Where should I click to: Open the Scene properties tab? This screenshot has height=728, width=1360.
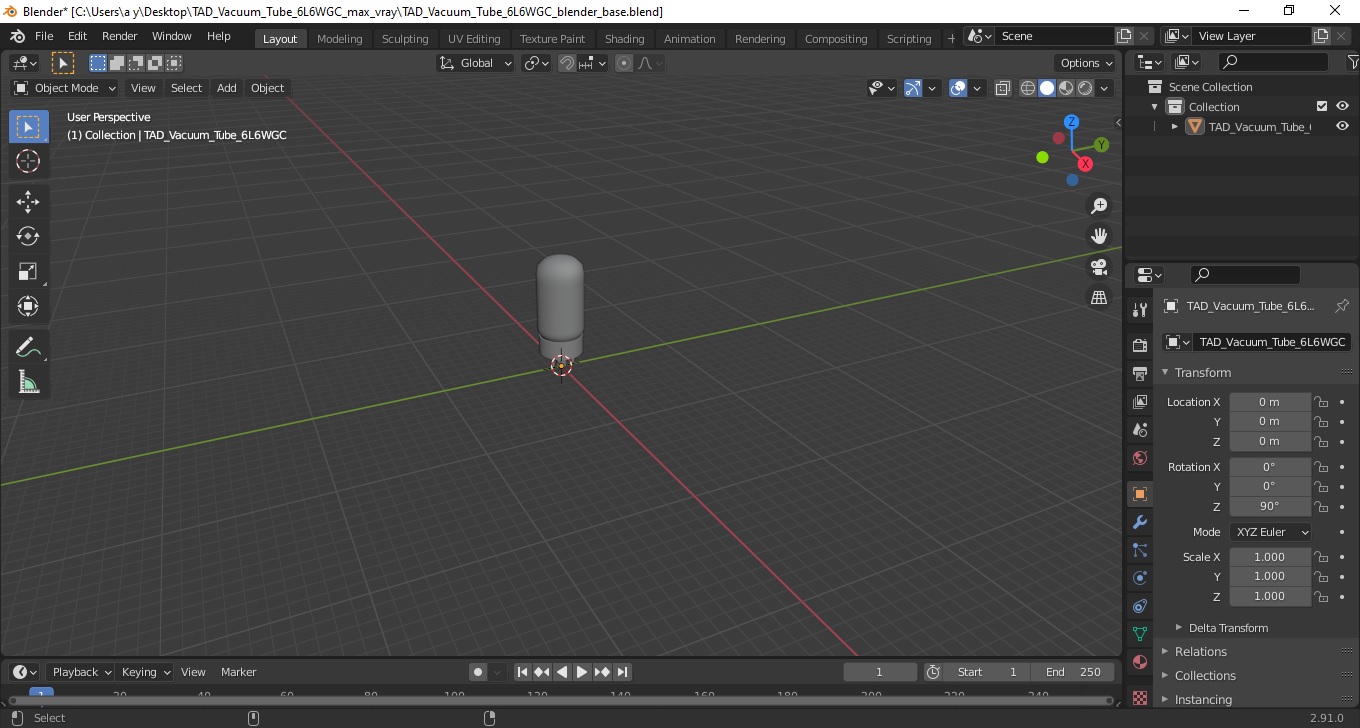click(1139, 429)
